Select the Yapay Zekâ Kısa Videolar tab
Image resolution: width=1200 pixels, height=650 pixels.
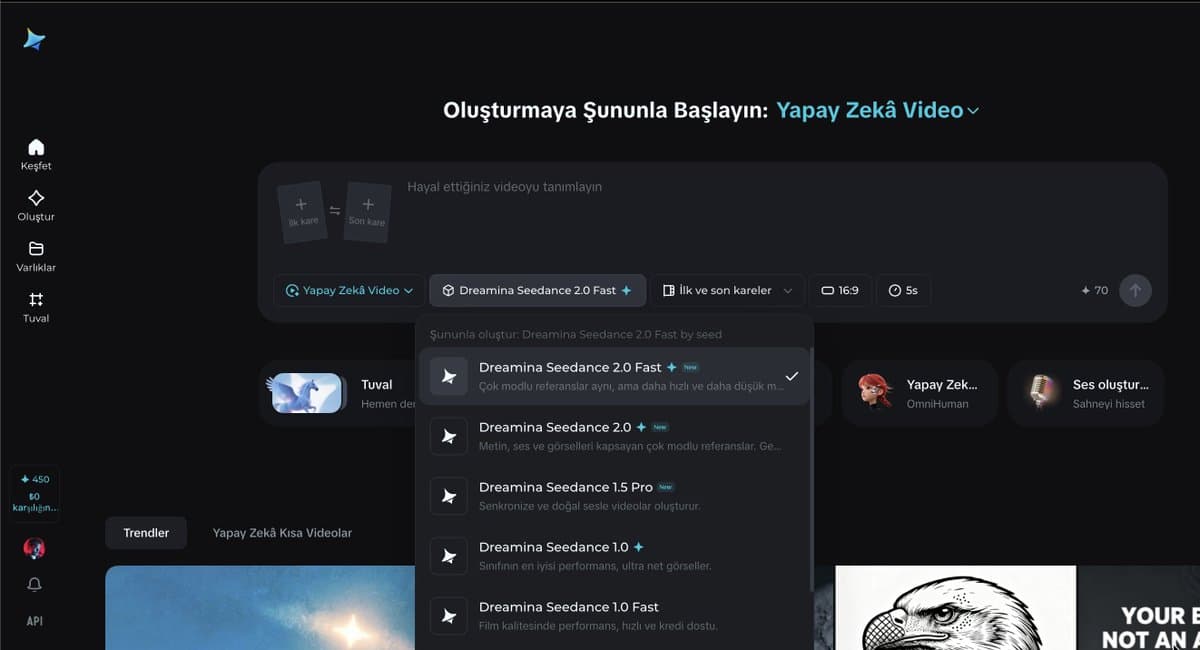coord(281,533)
